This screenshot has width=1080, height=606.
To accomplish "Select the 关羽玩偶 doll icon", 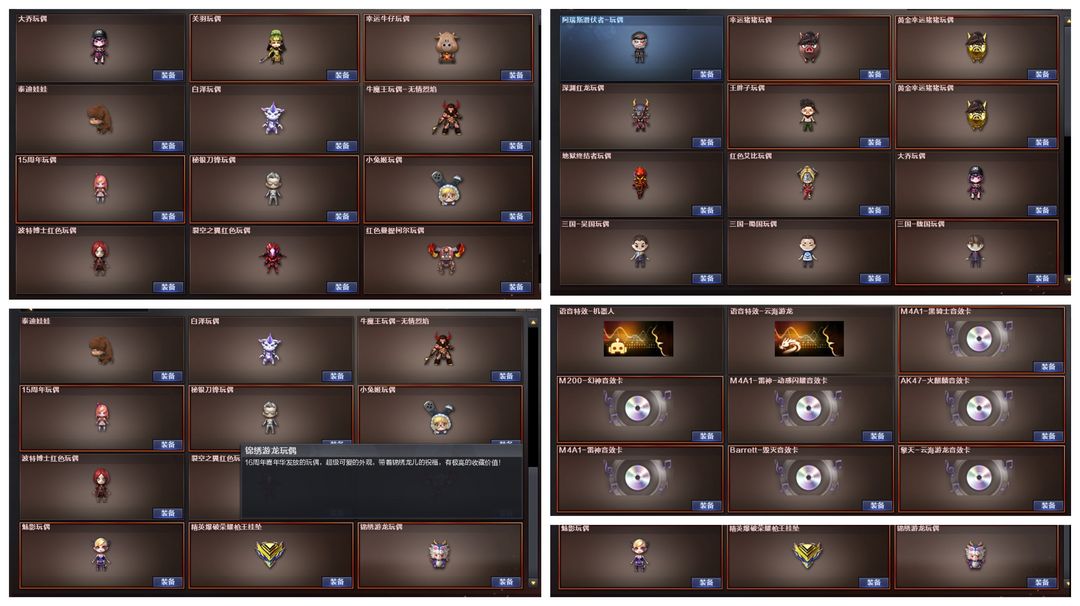I will point(275,47).
